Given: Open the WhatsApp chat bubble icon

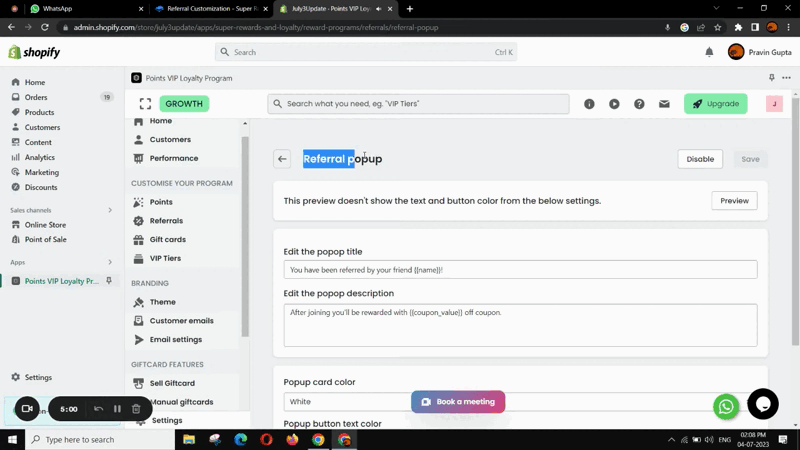Looking at the screenshot, I should click(x=726, y=406).
